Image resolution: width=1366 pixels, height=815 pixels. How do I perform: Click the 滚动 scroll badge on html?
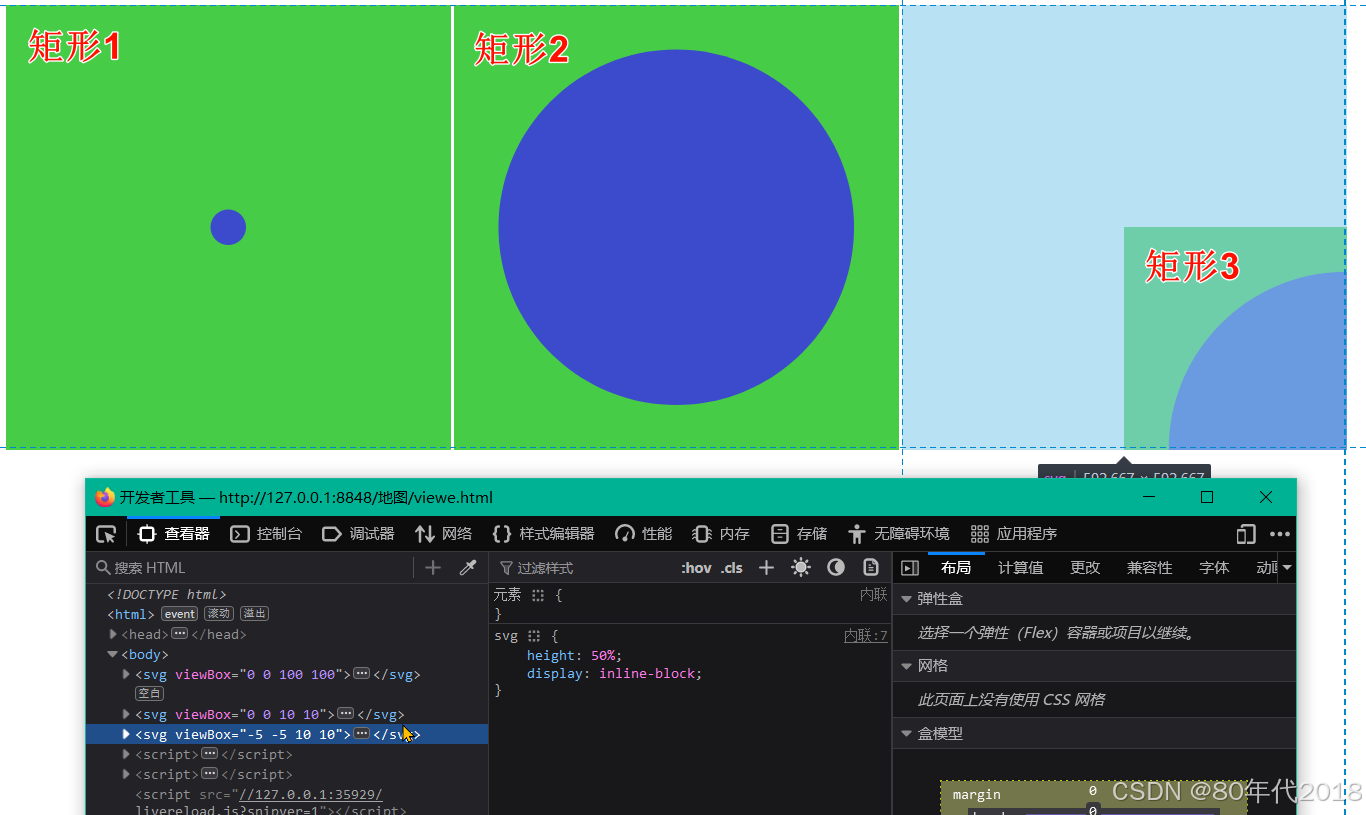219,614
